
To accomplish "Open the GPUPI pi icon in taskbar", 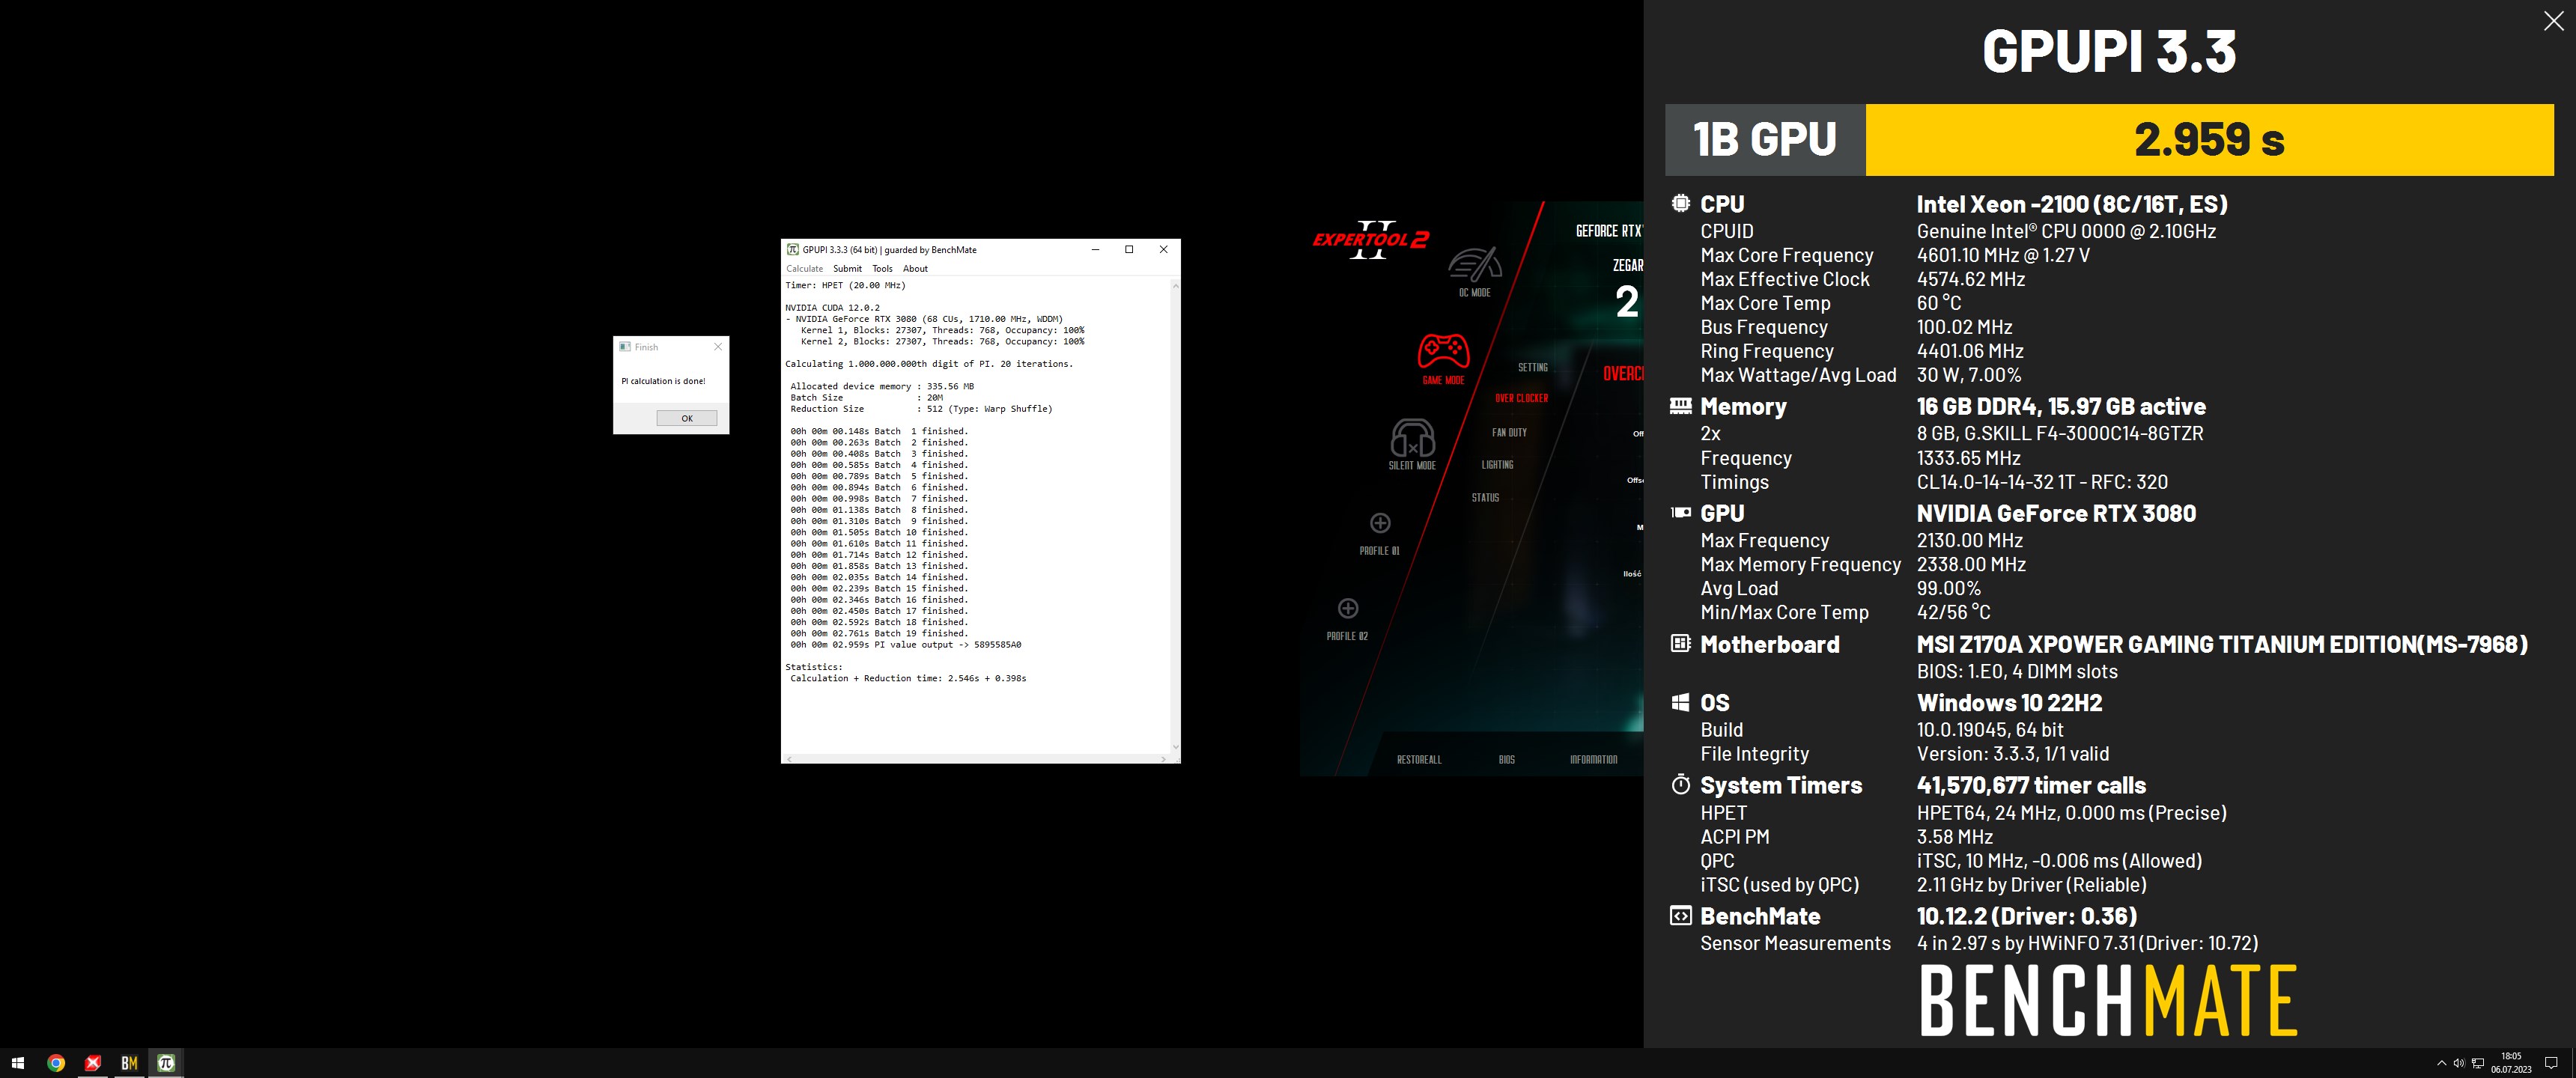I will (x=166, y=1063).
